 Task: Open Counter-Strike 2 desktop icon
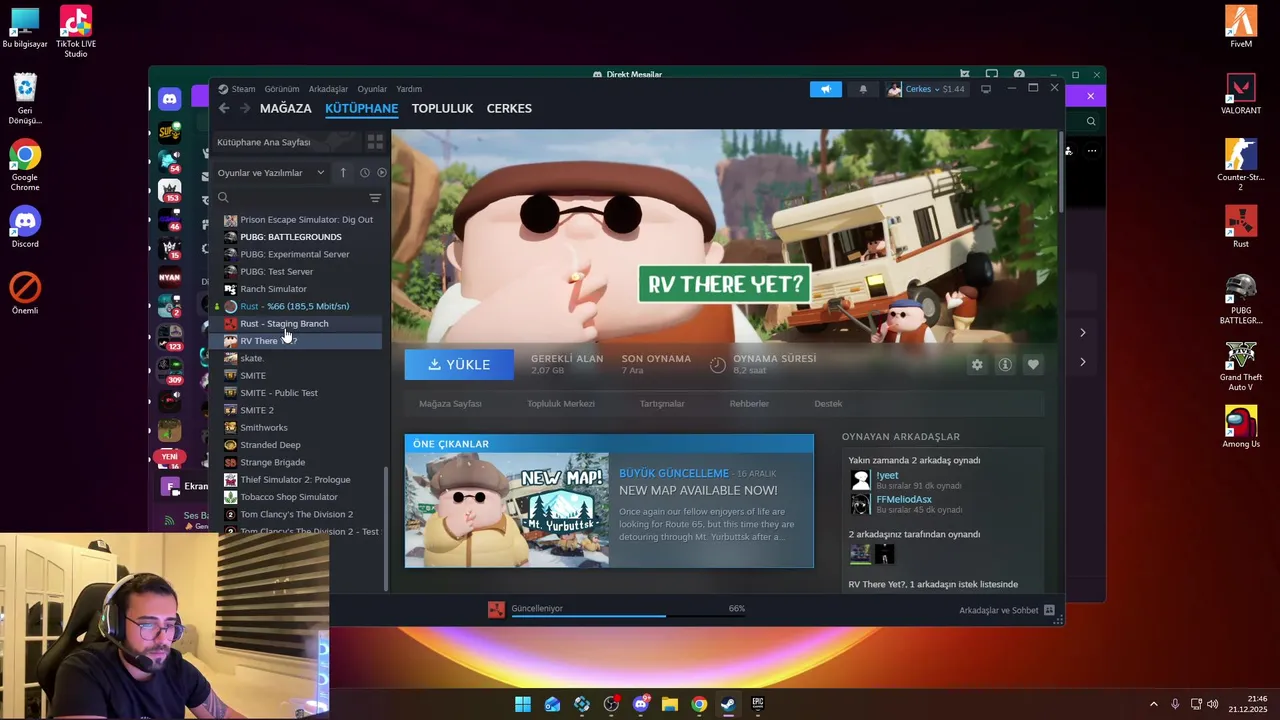1241,164
